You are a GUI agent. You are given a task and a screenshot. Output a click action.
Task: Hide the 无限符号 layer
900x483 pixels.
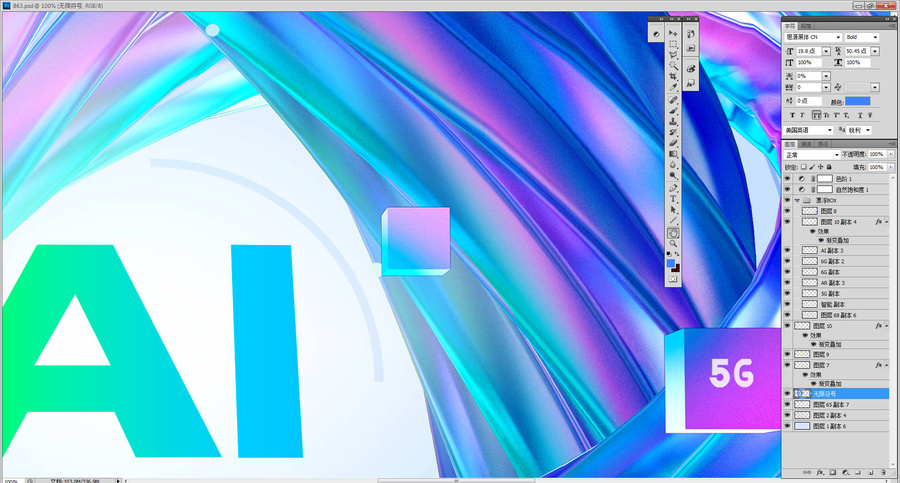pyautogui.click(x=788, y=394)
